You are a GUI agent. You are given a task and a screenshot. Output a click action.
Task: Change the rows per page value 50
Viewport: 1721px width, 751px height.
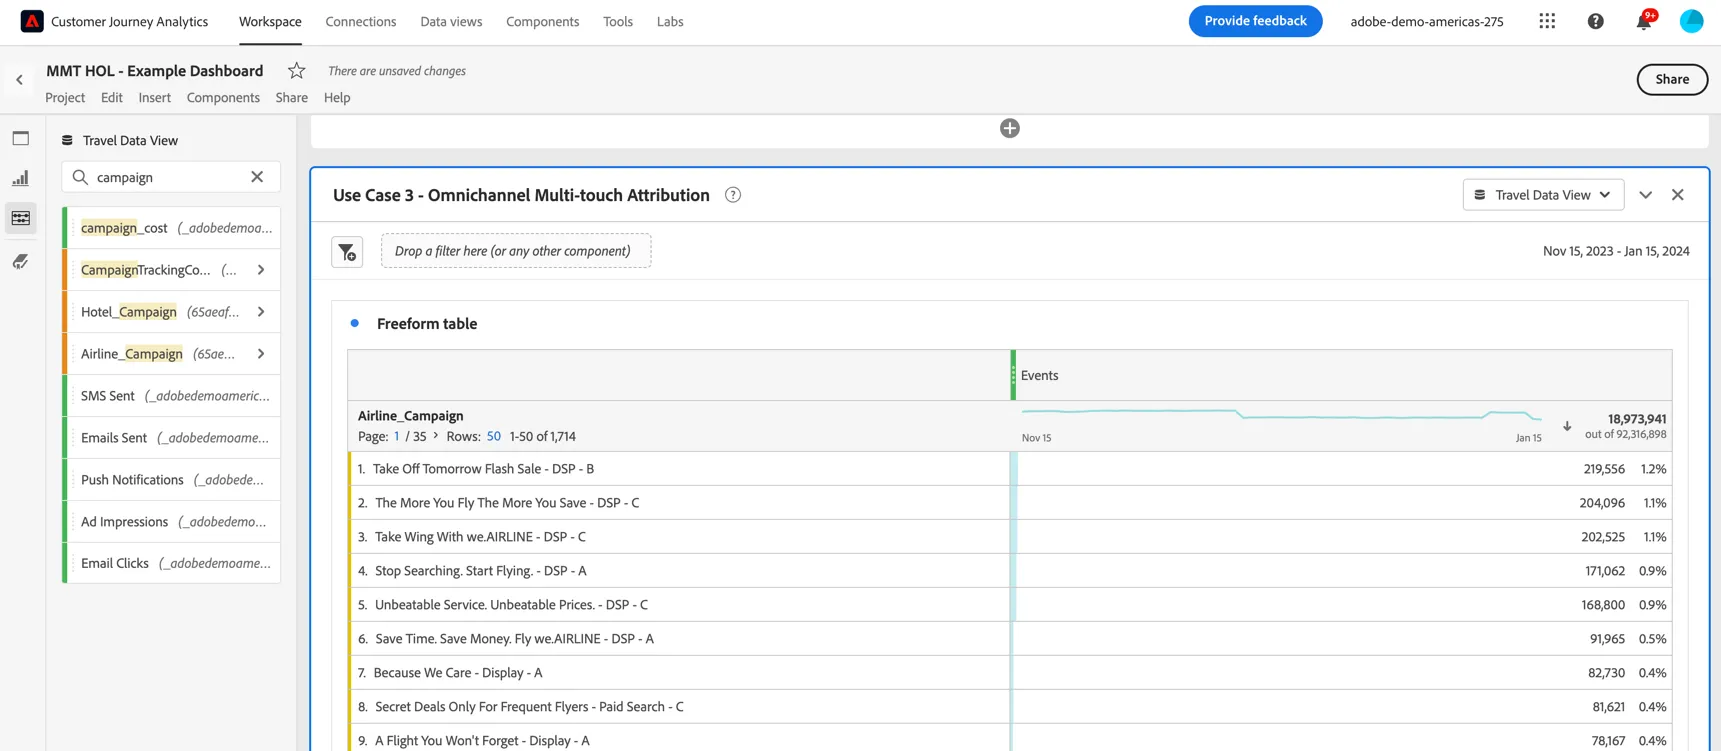click(x=494, y=436)
